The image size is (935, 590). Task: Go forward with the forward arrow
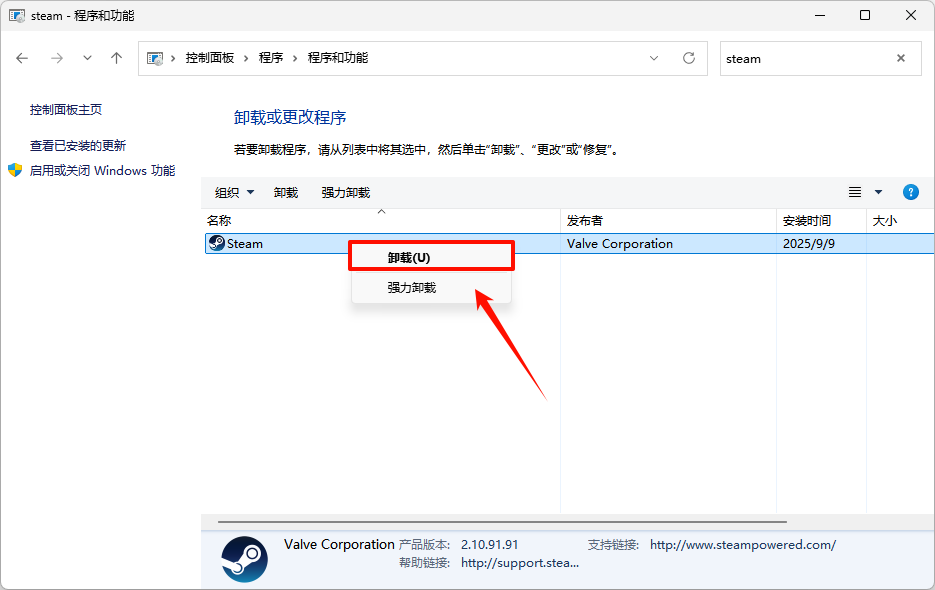(x=57, y=58)
